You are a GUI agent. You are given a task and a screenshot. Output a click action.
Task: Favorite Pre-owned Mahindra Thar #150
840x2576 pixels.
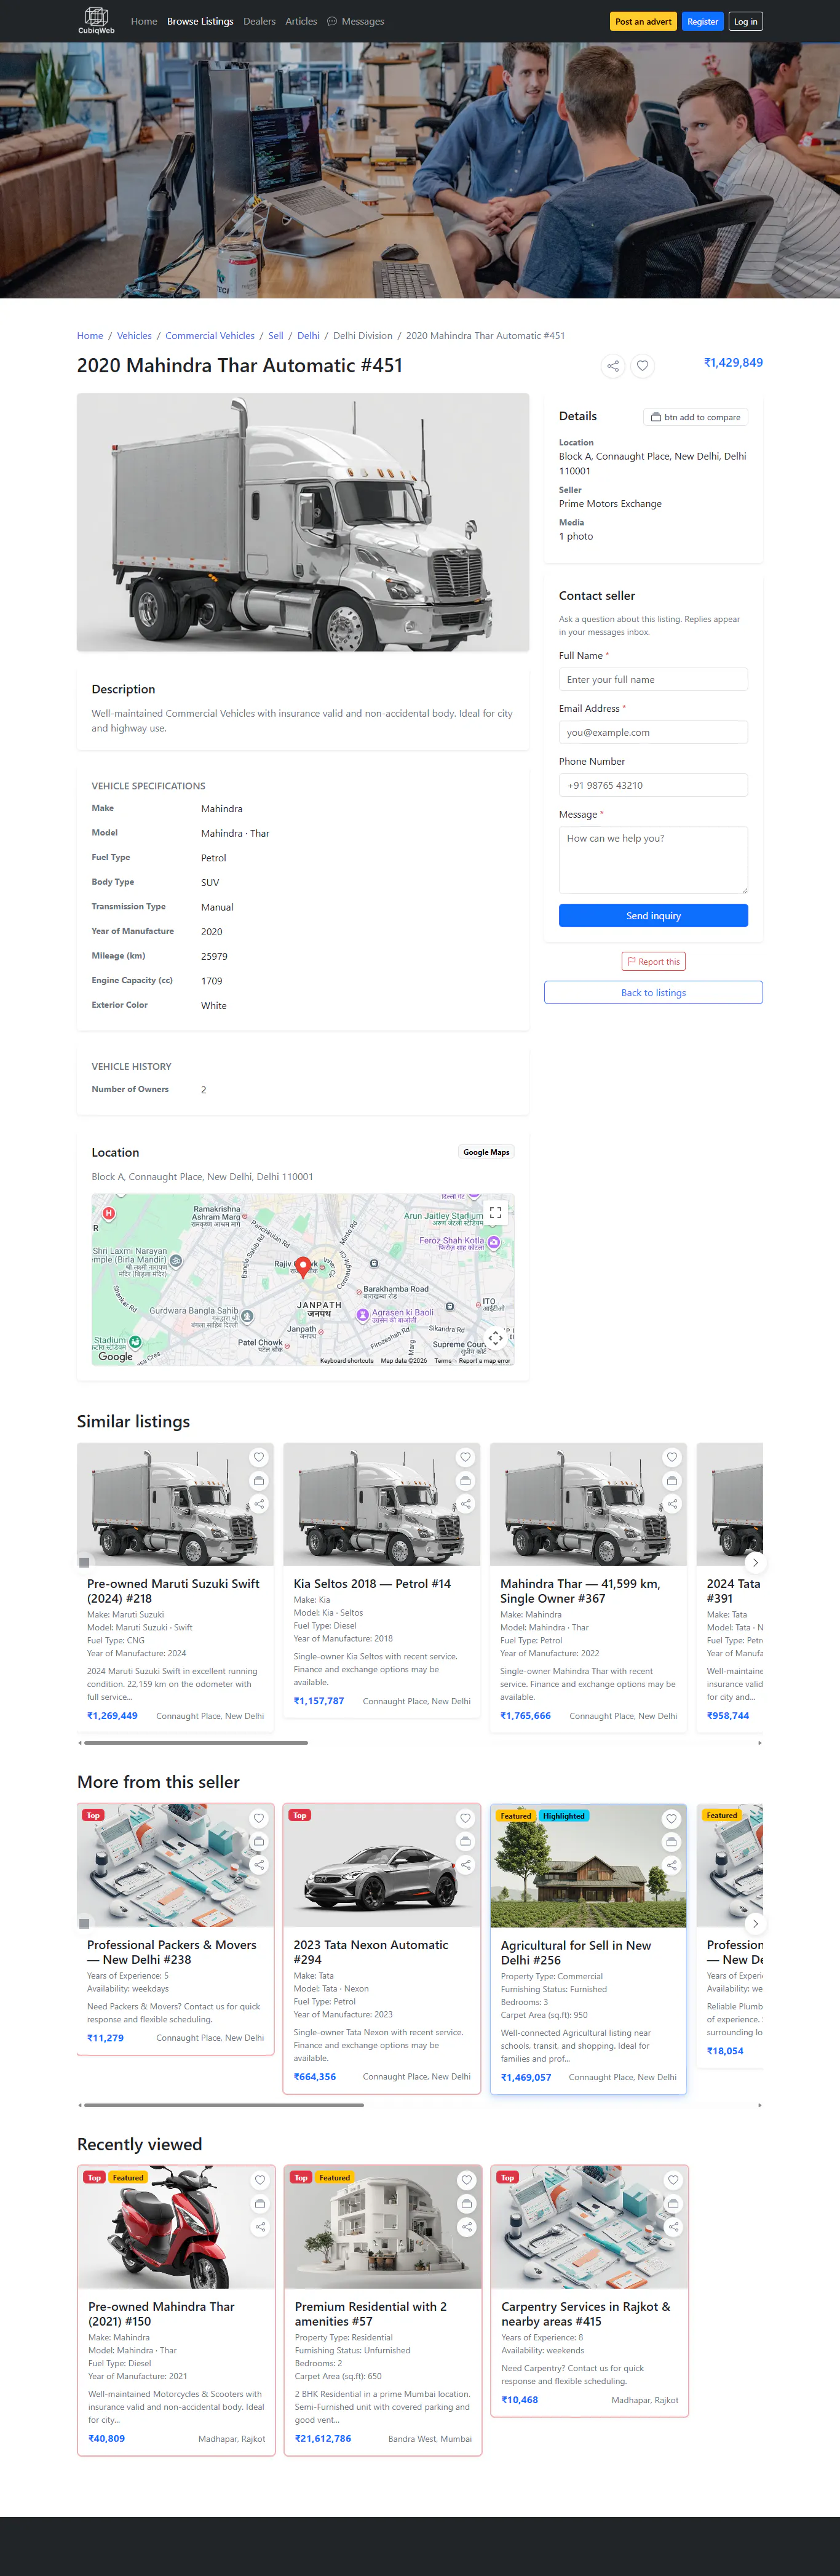[260, 2181]
